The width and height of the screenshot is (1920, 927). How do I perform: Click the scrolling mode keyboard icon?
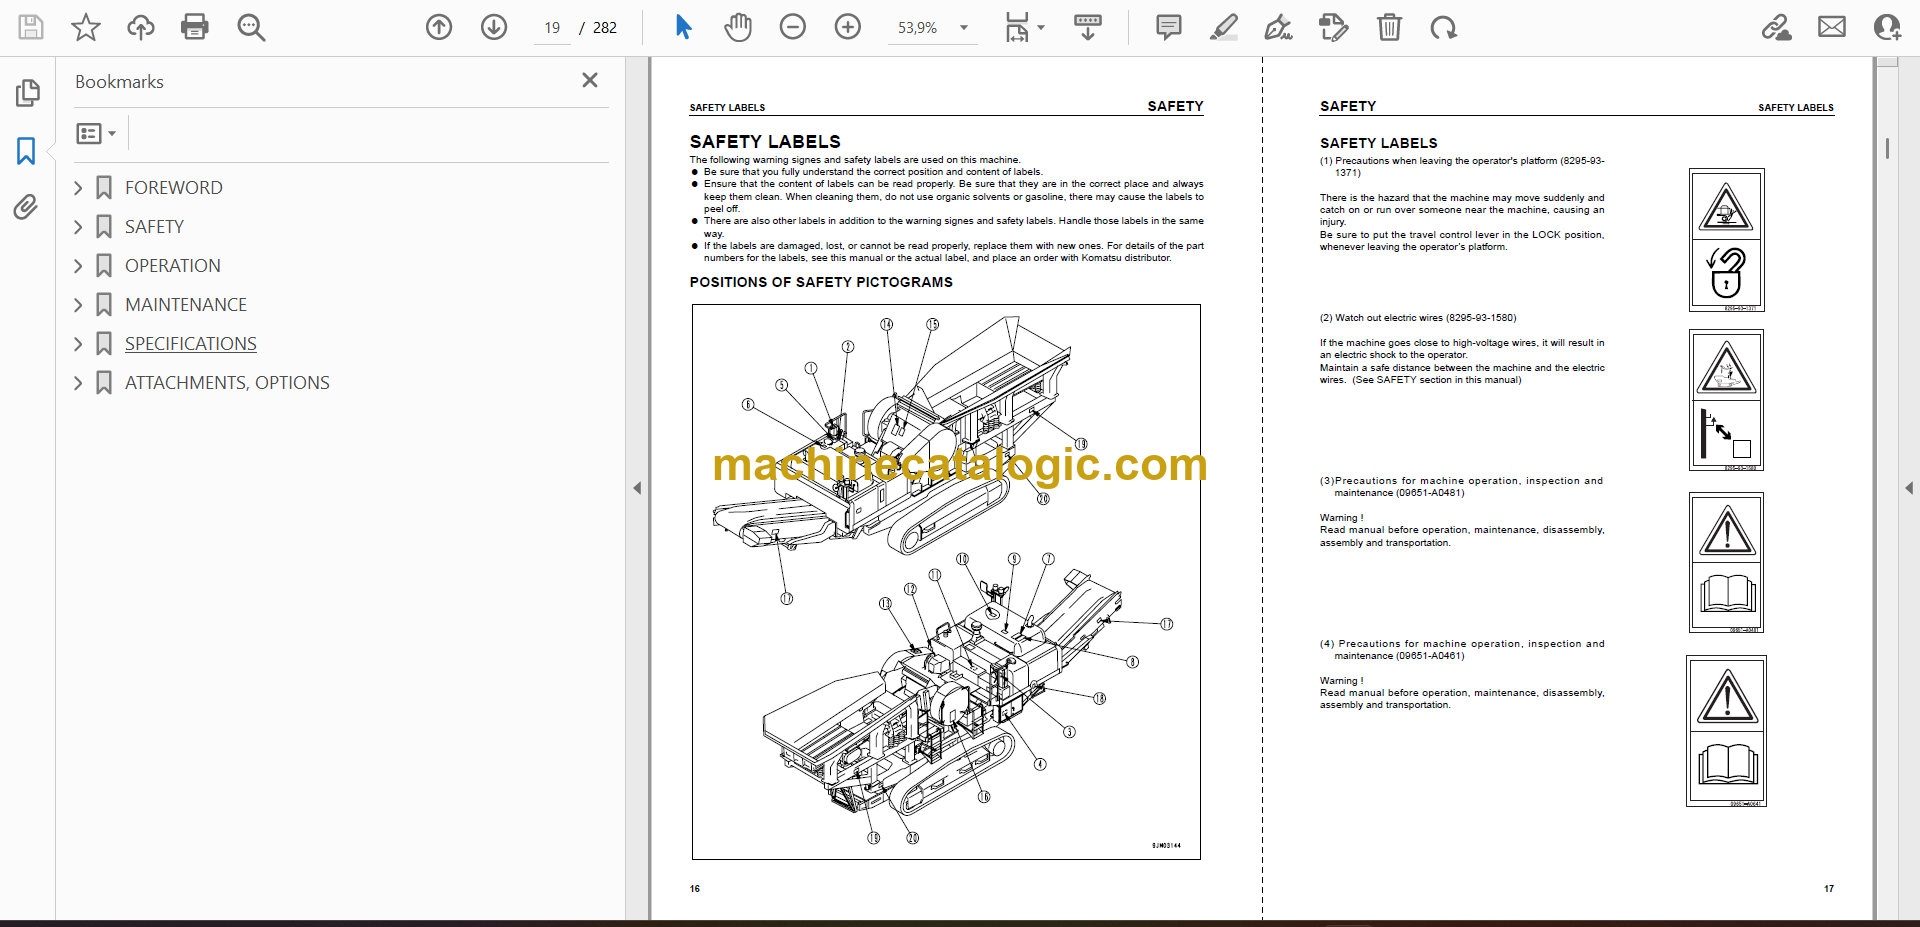point(1088,27)
